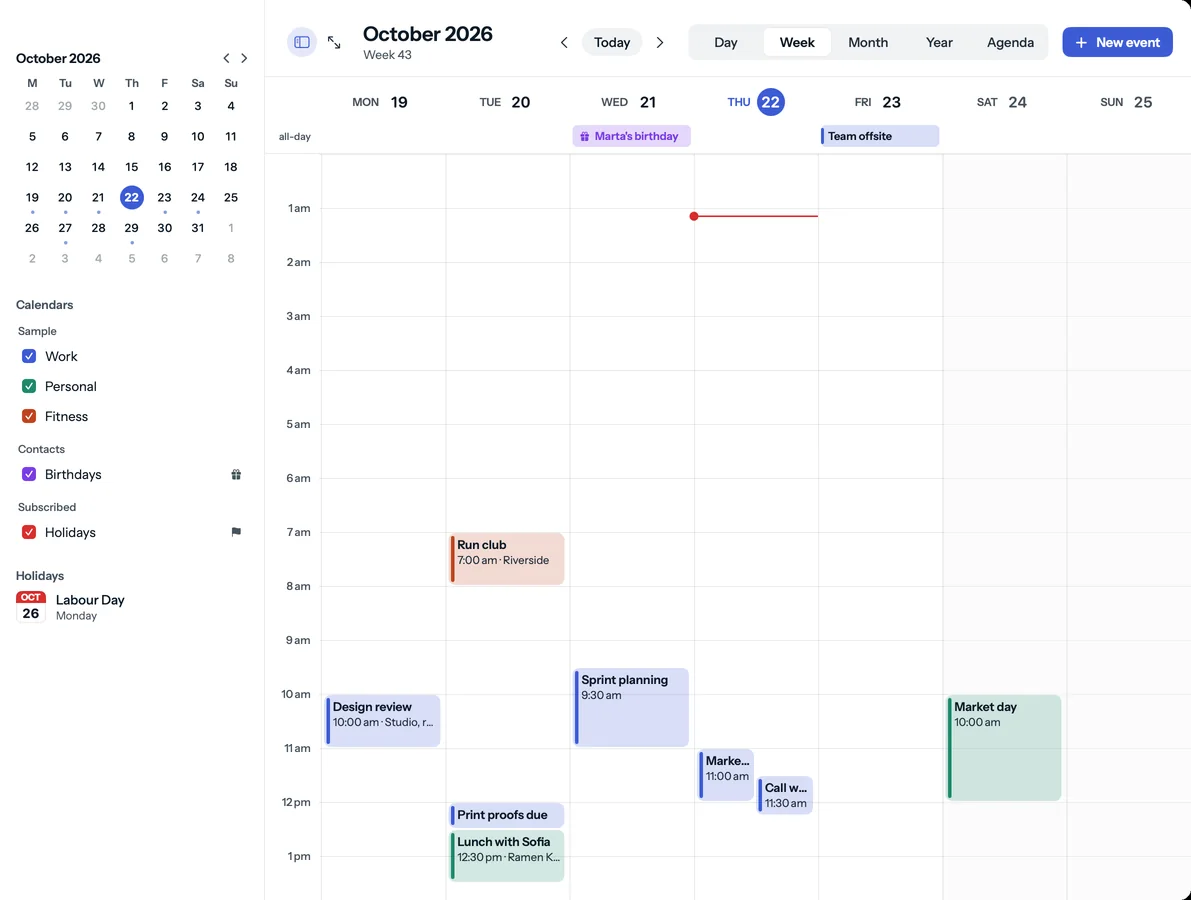Uncheck the Work calendar
1191x900 pixels.
coord(29,356)
